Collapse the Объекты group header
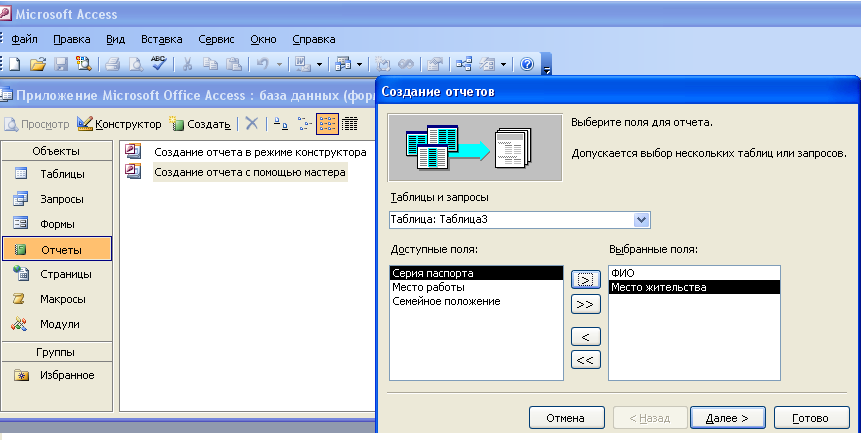 56,151
